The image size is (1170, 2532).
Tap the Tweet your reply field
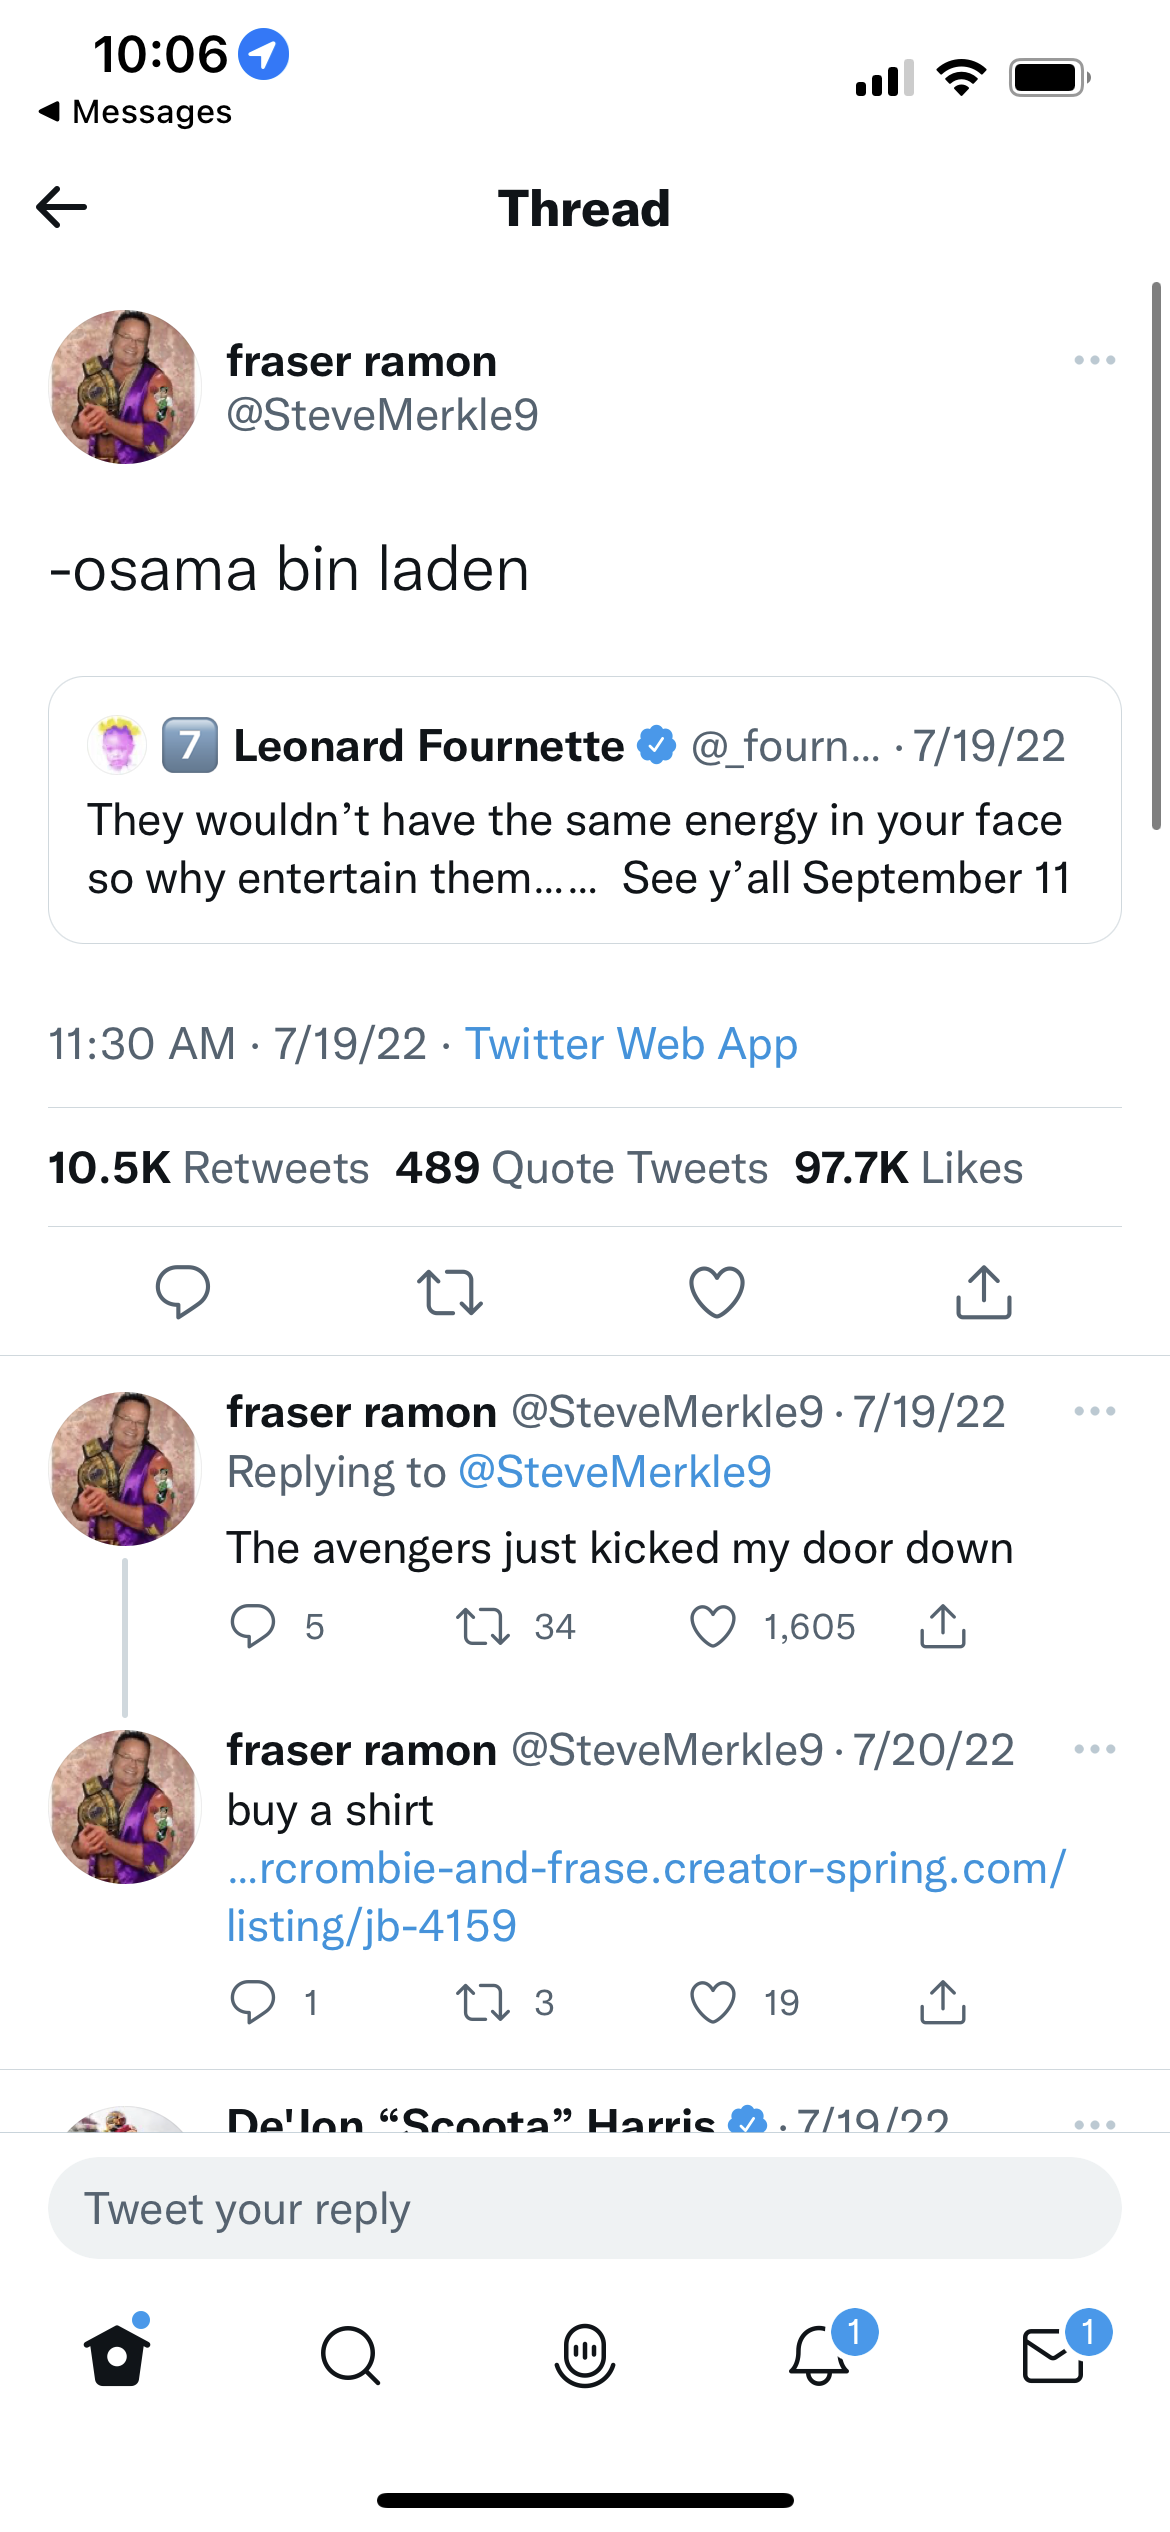(x=584, y=2208)
